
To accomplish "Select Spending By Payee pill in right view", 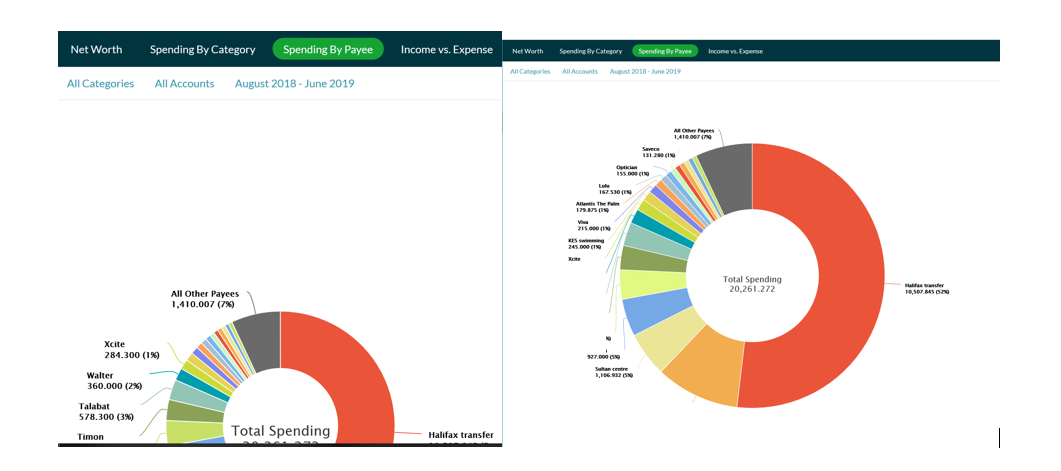I will pos(665,51).
